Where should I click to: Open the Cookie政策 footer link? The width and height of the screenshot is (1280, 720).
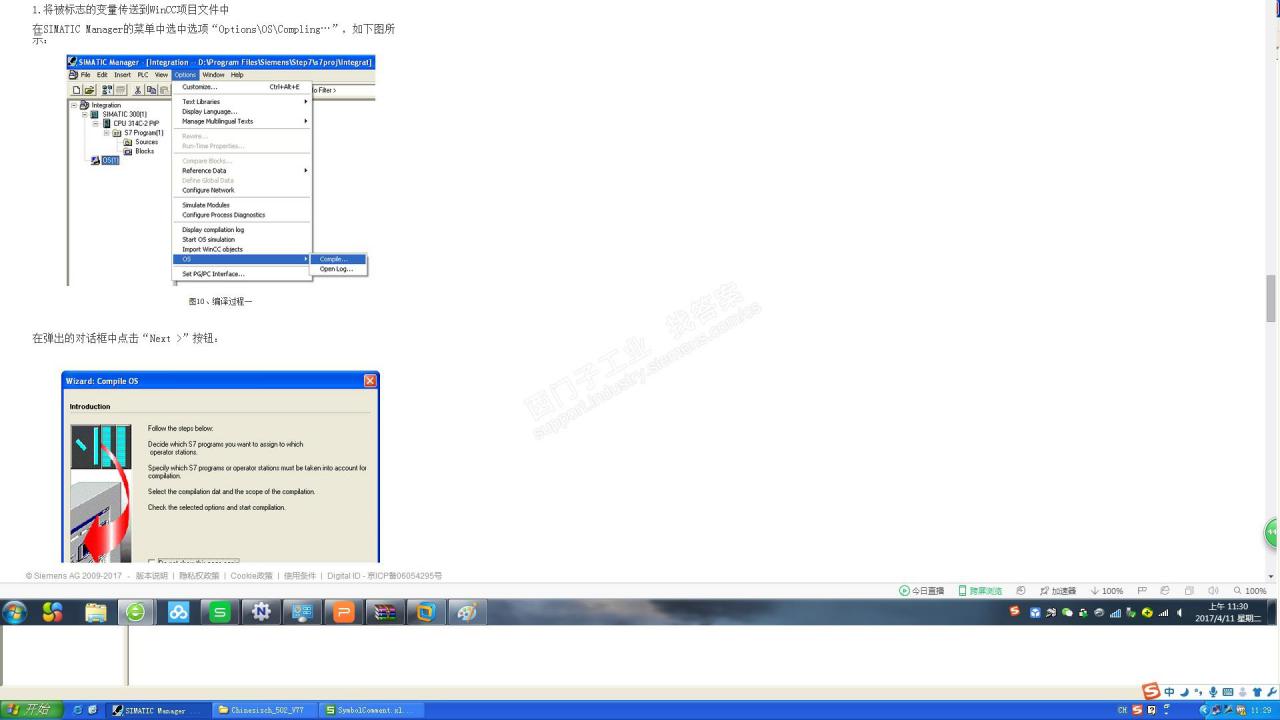(252, 576)
